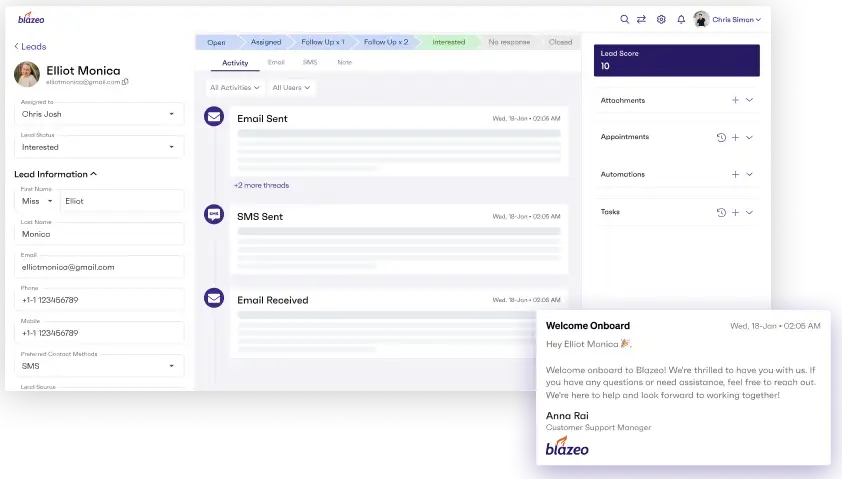842x479 pixels.
Task: Switch to the Note tab
Action: (x=344, y=62)
